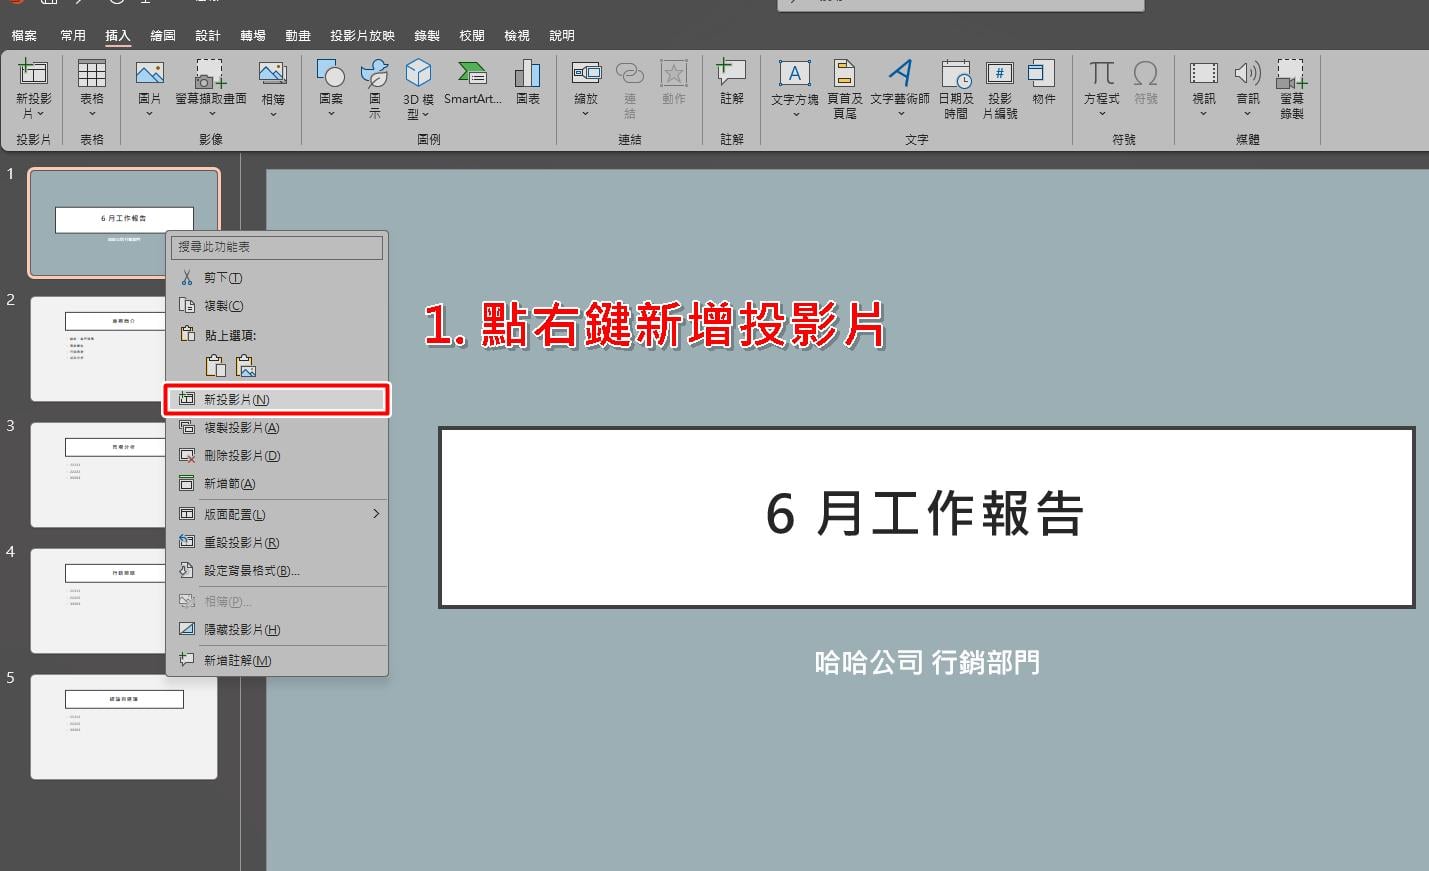Insert a chart with 圖表 icon
Image resolution: width=1429 pixels, height=871 pixels.
(527, 82)
